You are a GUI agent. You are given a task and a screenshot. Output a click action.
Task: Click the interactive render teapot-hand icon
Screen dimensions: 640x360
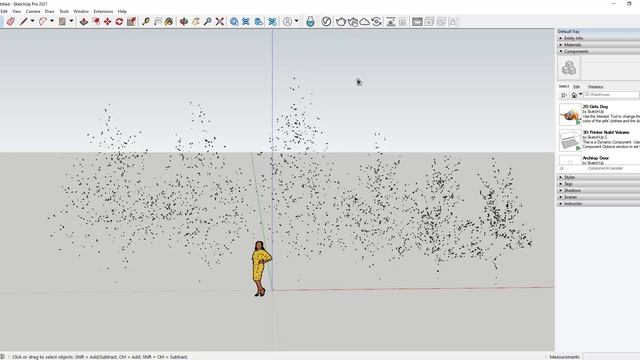pyautogui.click(x=353, y=22)
